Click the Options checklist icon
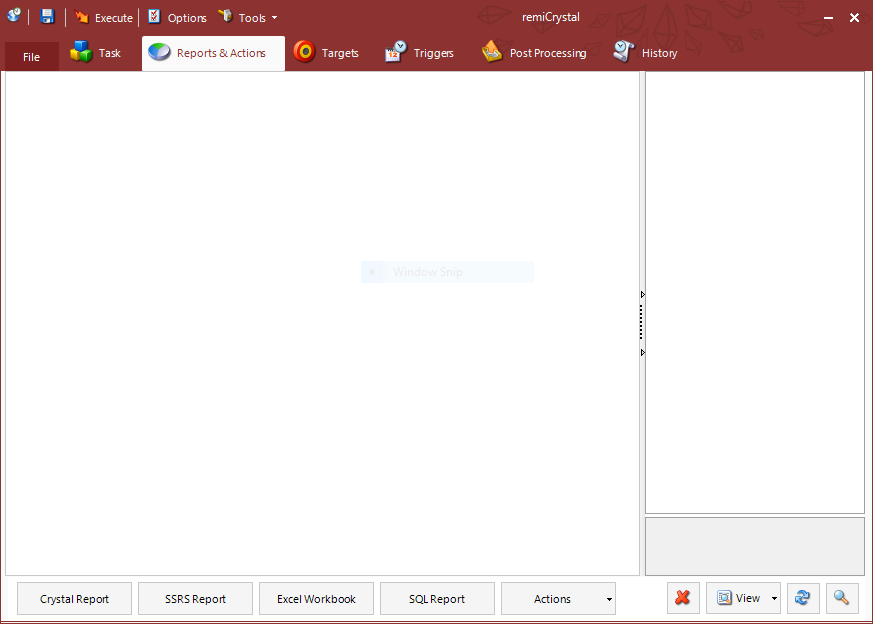The image size is (873, 624). point(154,16)
